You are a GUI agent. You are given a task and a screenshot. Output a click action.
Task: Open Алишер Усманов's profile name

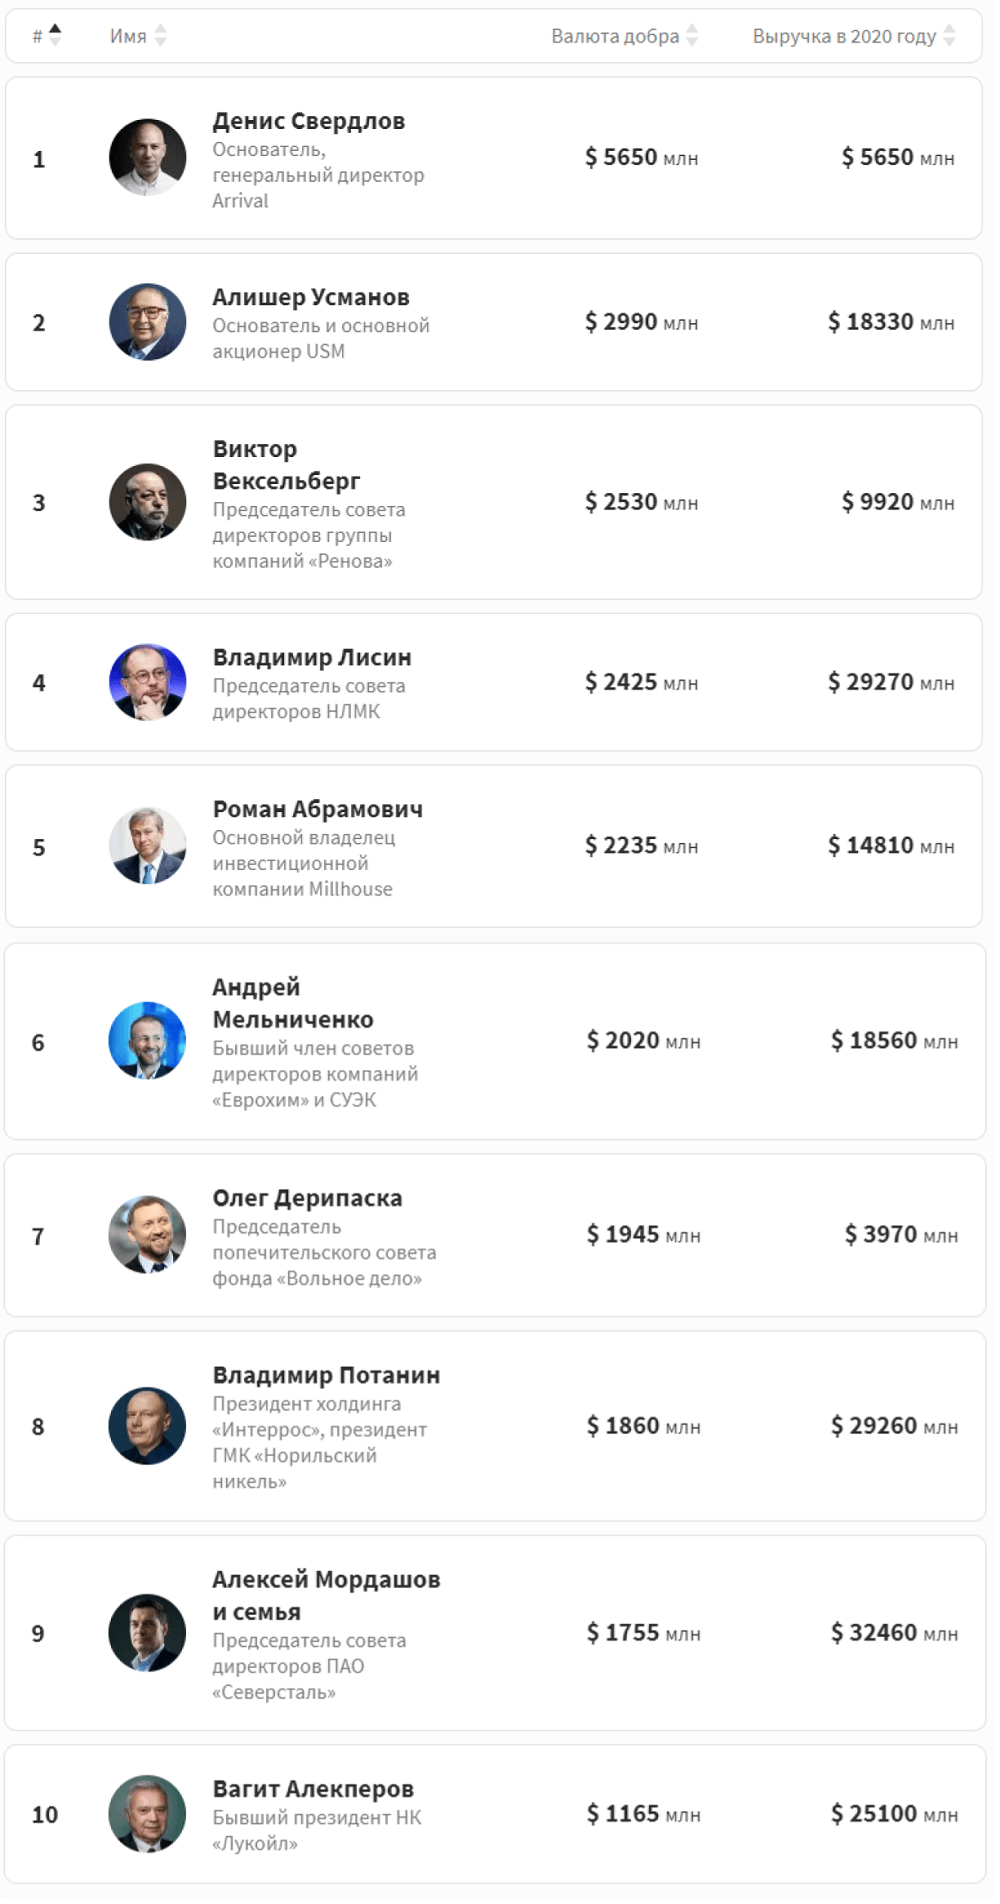pyautogui.click(x=311, y=297)
